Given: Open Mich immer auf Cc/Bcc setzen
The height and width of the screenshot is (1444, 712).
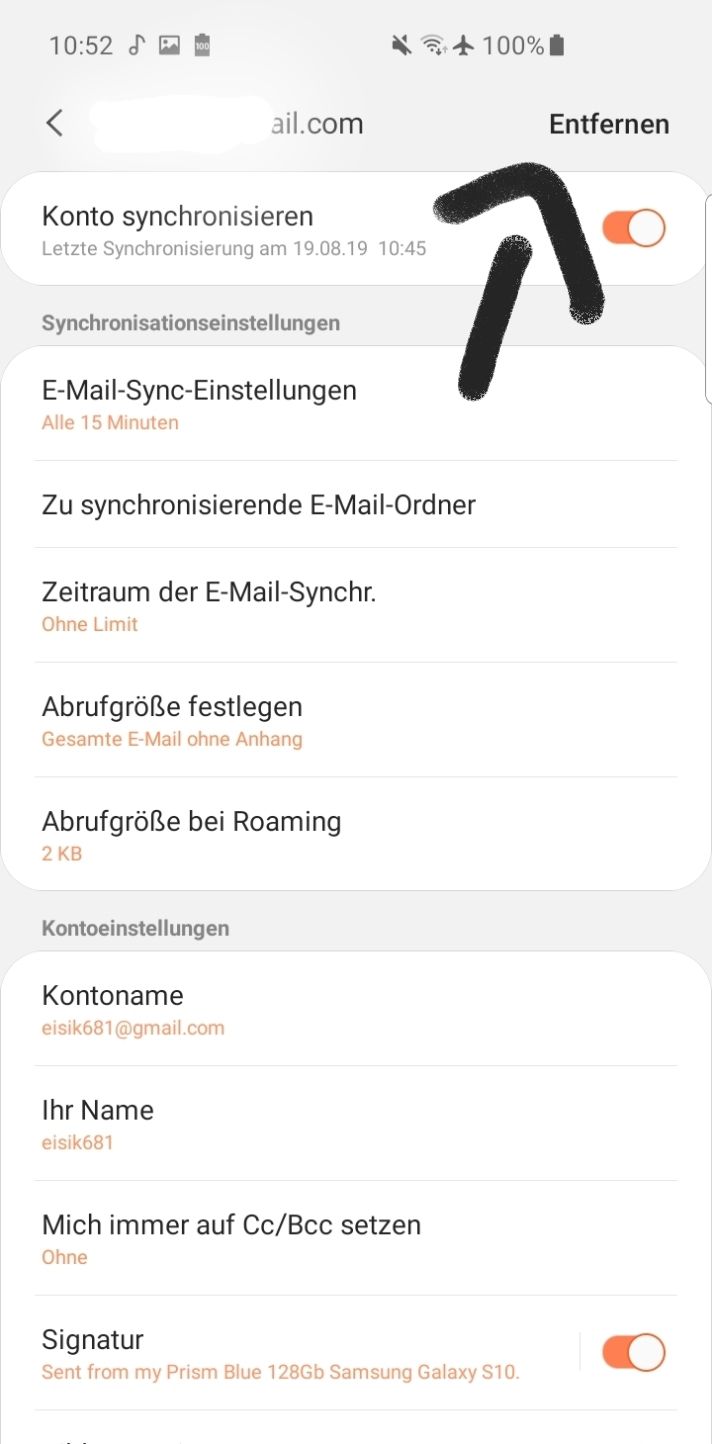Looking at the screenshot, I should pyautogui.click(x=356, y=1238).
